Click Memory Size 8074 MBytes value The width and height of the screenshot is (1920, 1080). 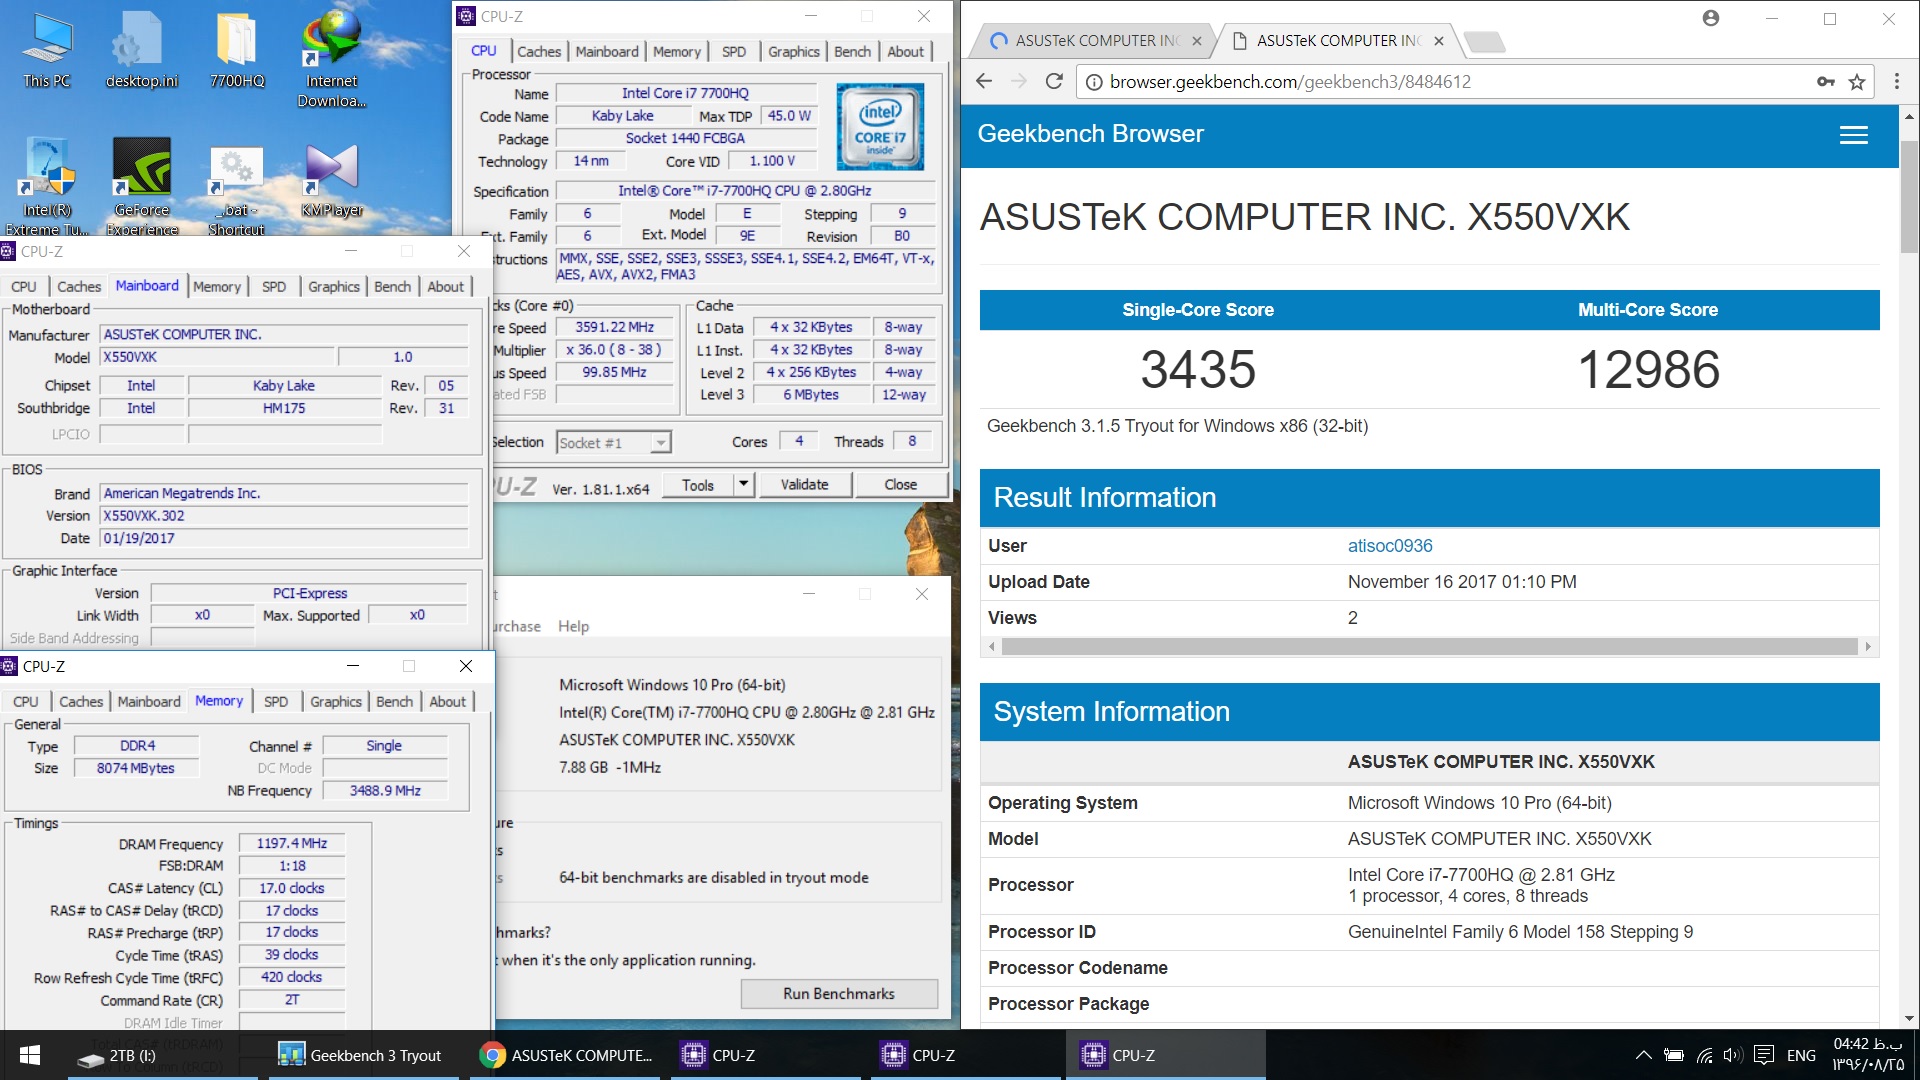pyautogui.click(x=136, y=768)
